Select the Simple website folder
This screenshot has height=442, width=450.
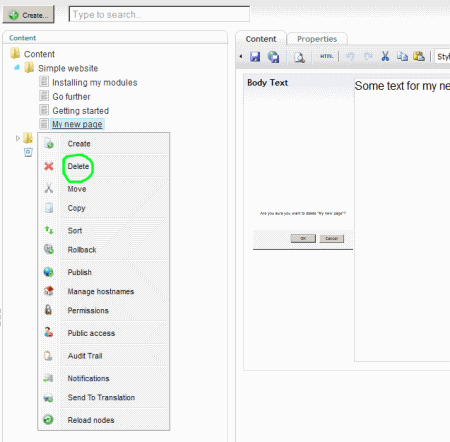tap(68, 68)
